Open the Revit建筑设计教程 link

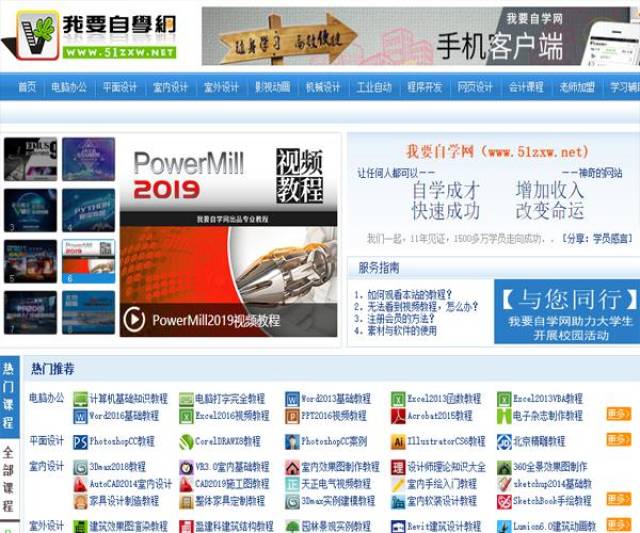click(444, 526)
